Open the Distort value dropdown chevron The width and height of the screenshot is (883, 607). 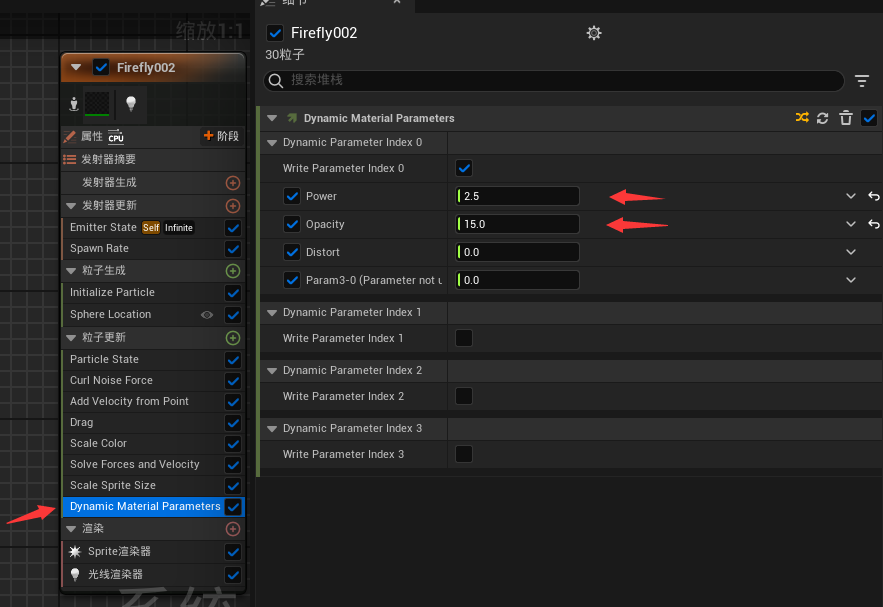[851, 252]
